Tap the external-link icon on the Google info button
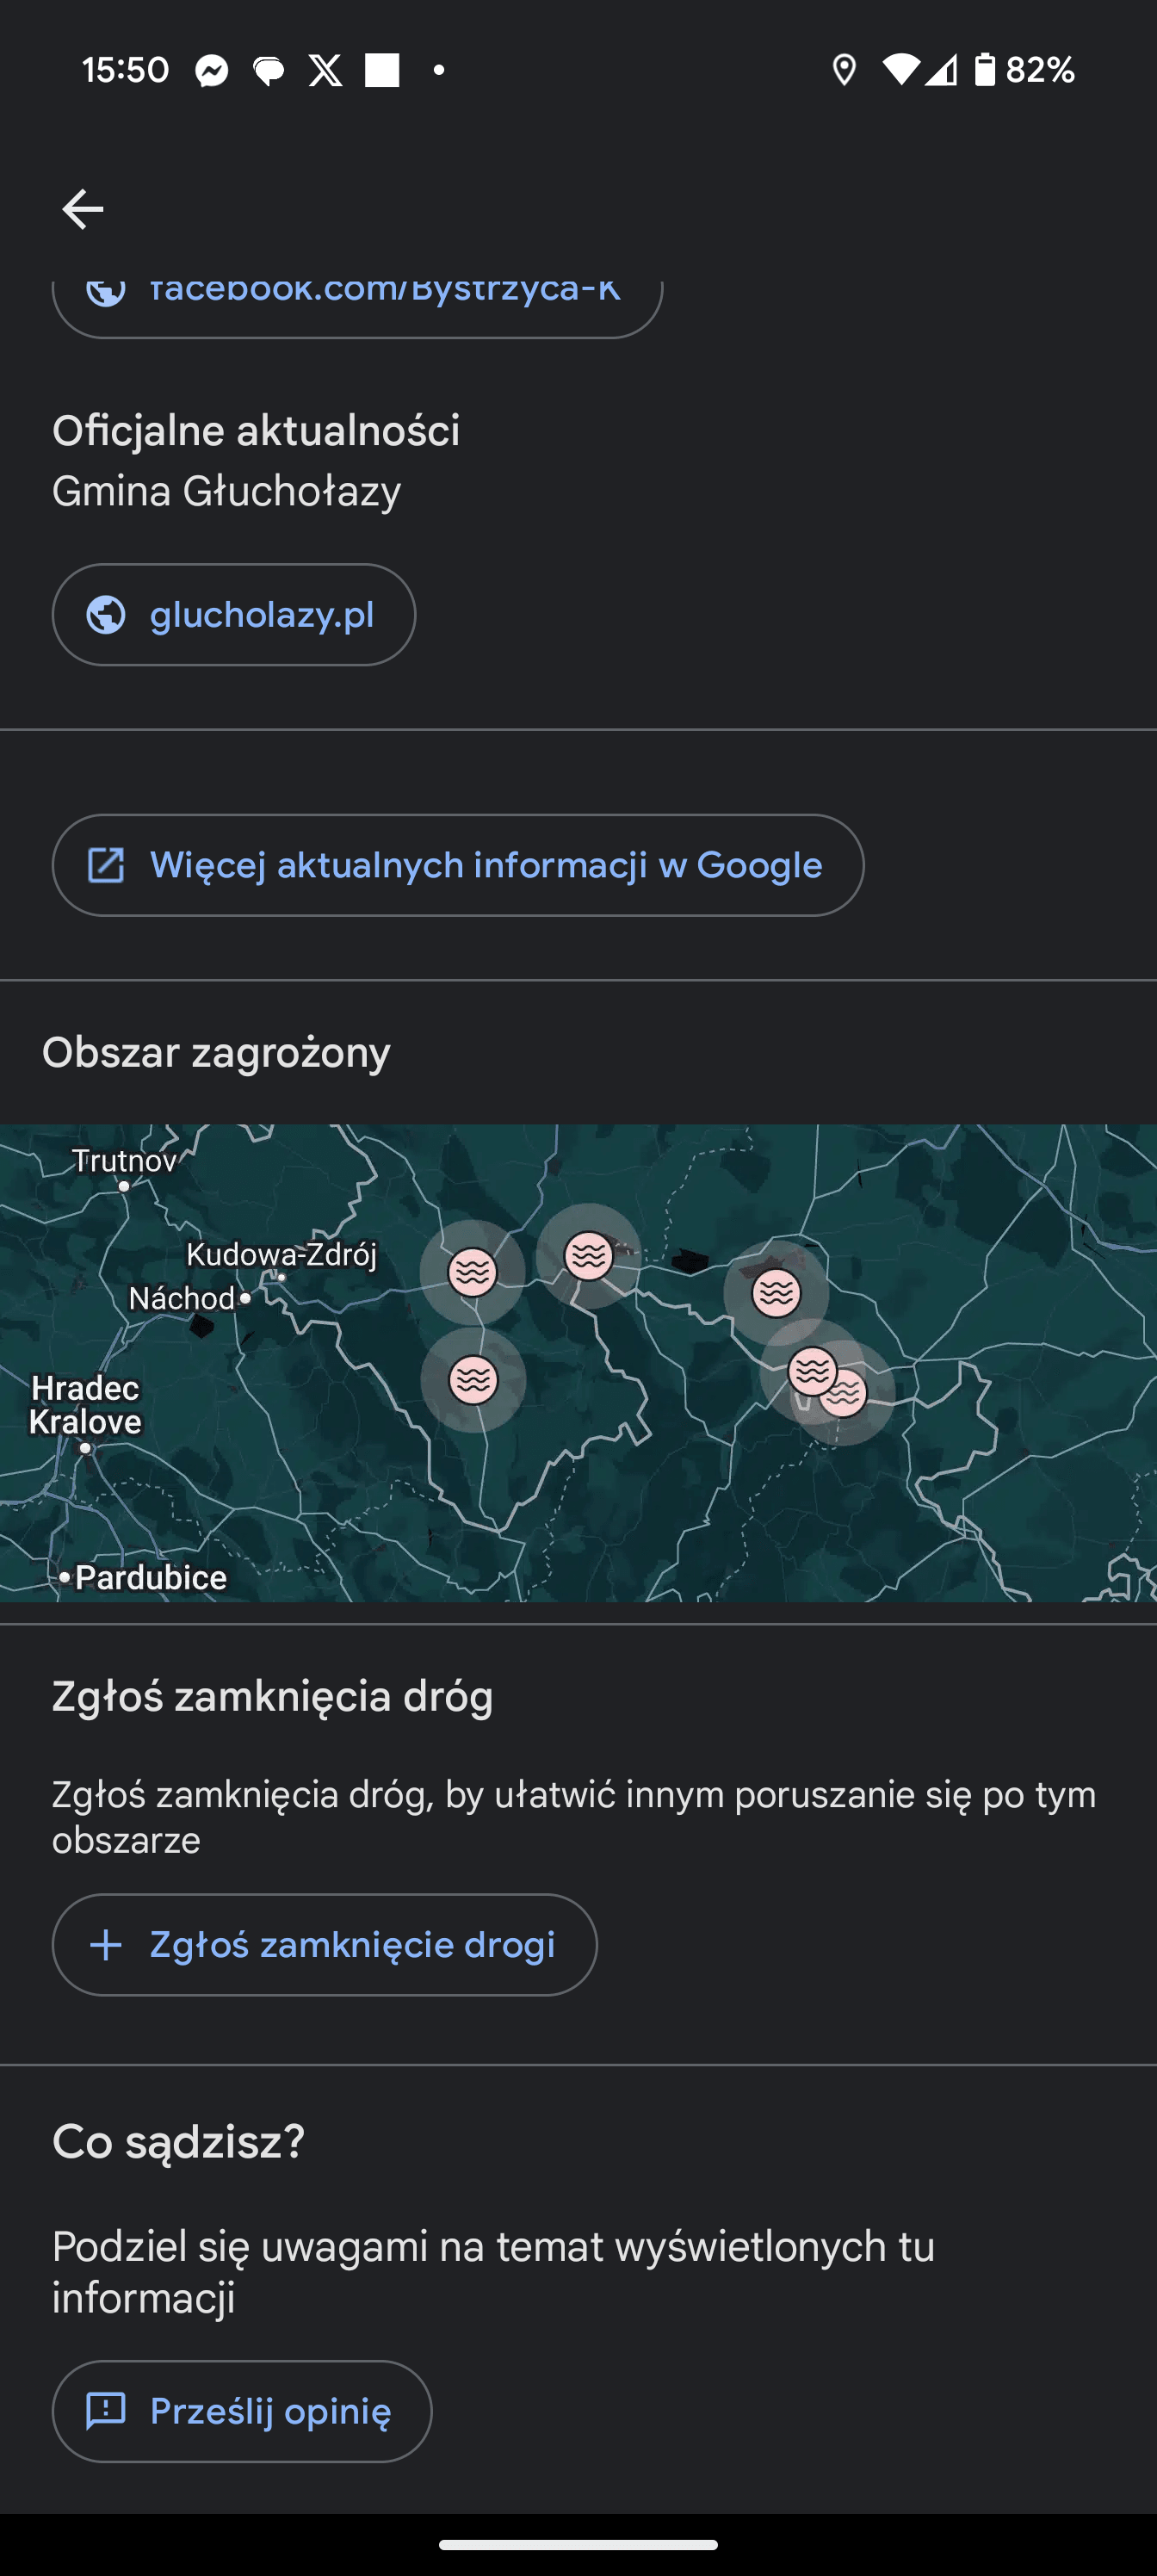 point(106,865)
